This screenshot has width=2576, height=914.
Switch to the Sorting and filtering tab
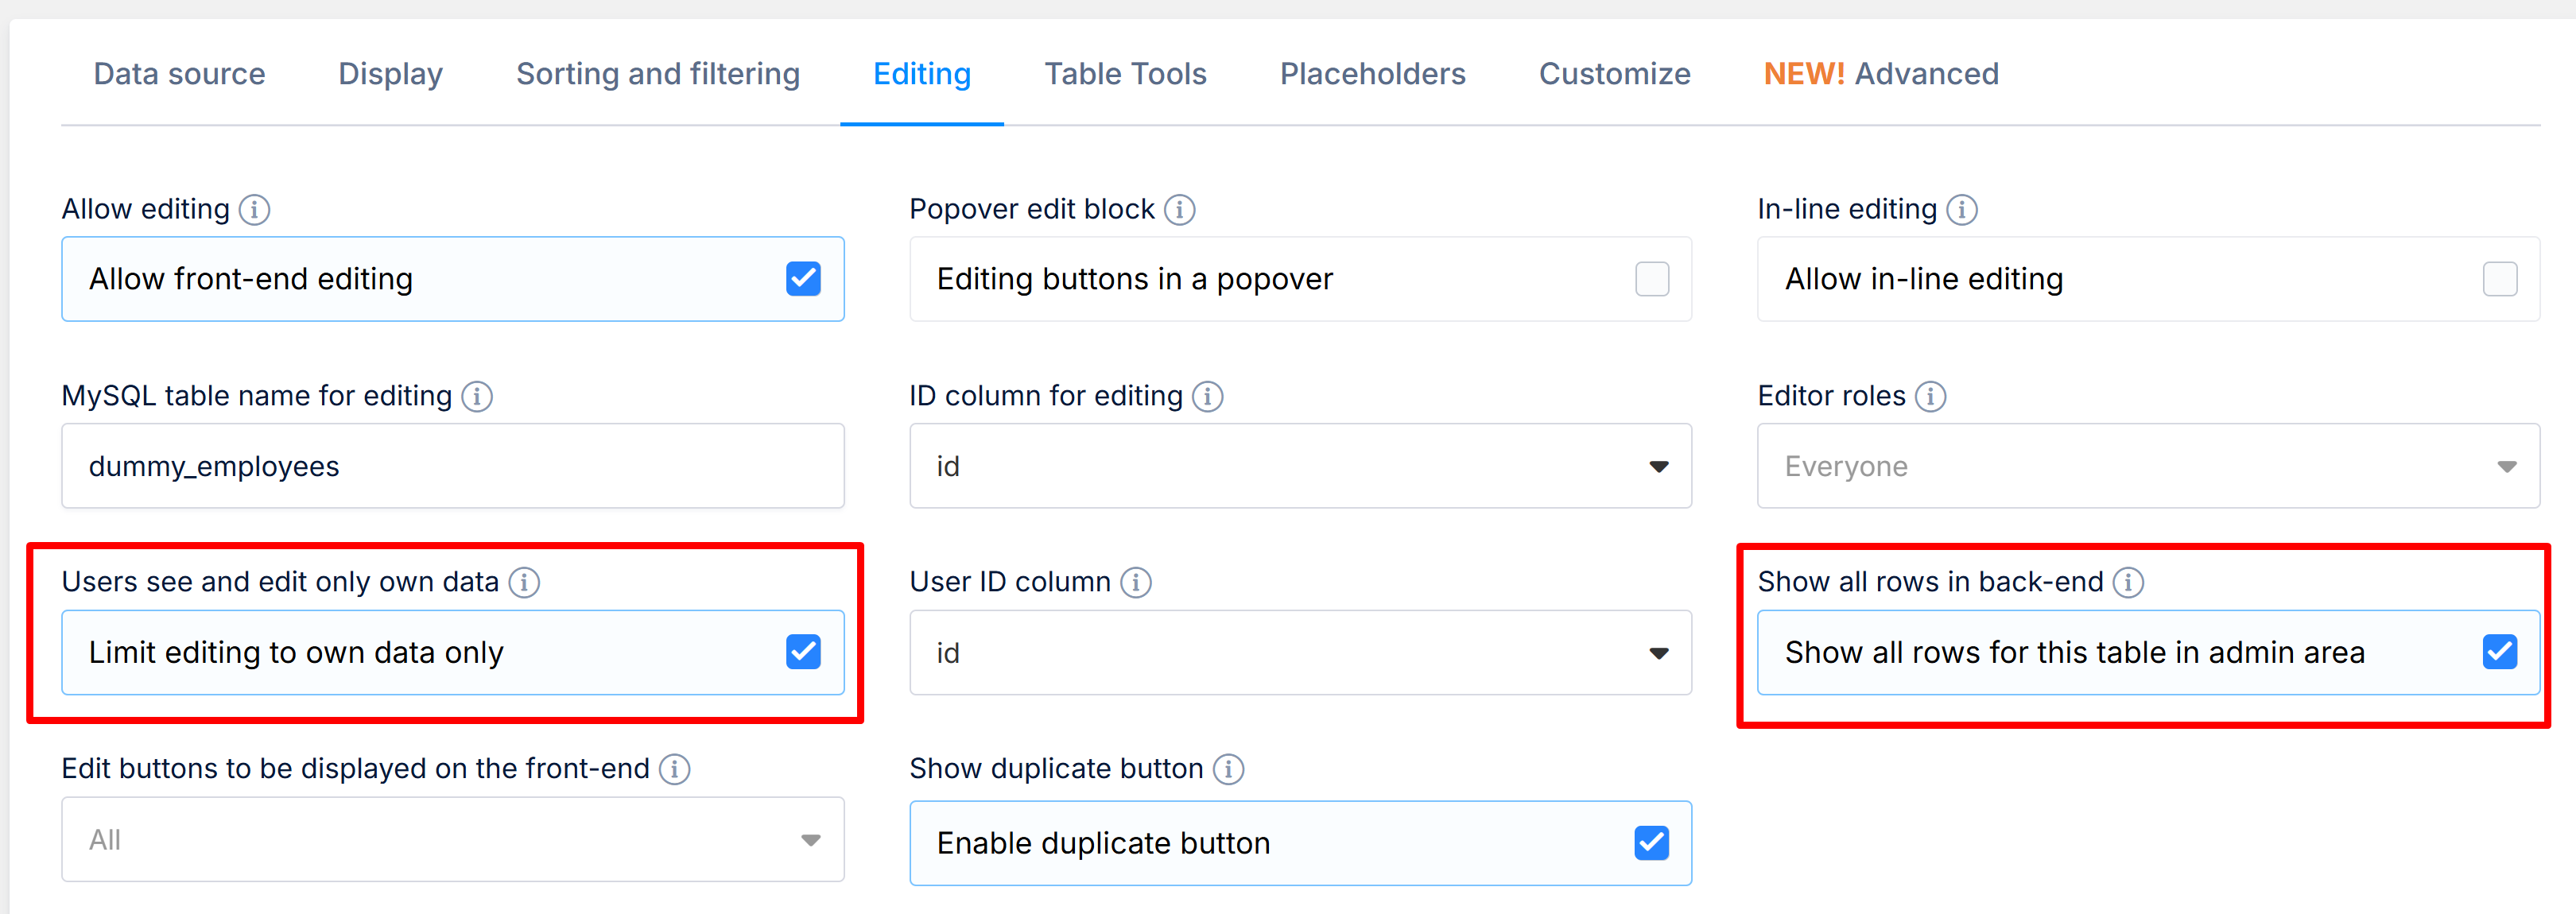coord(657,74)
